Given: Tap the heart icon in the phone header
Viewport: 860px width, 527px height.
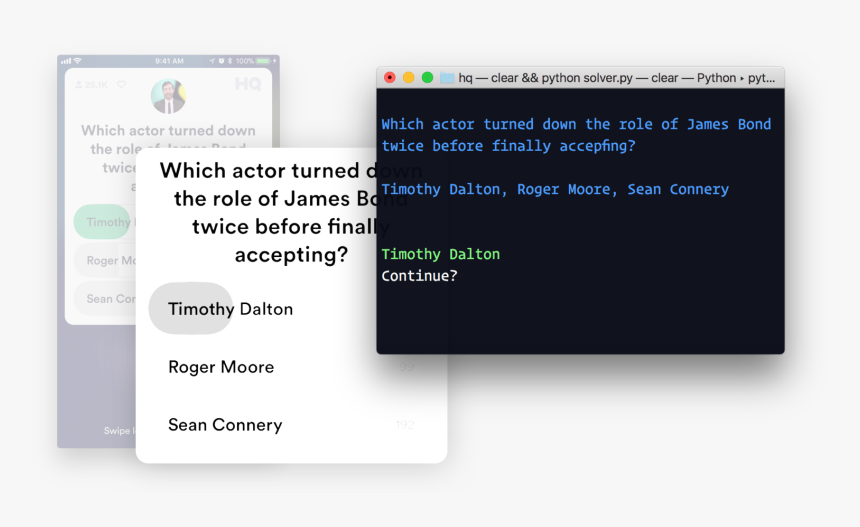Looking at the screenshot, I should pos(121,84).
